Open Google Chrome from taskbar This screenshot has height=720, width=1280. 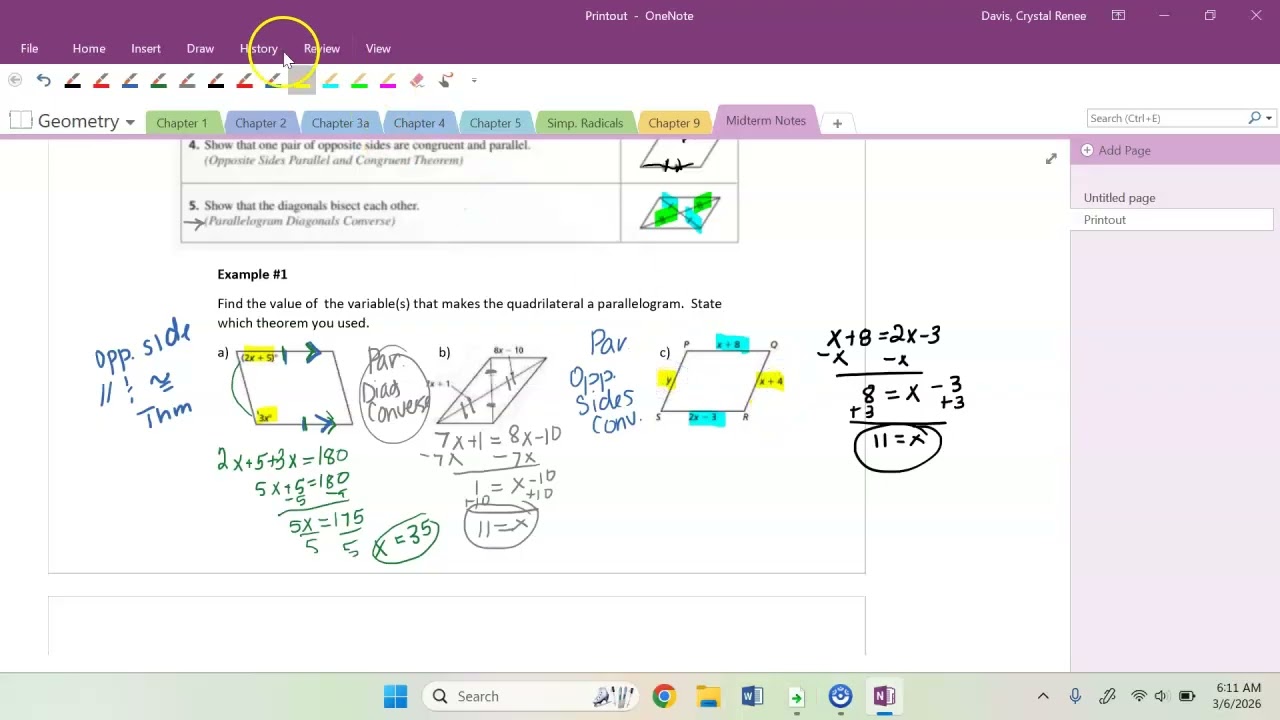[664, 696]
